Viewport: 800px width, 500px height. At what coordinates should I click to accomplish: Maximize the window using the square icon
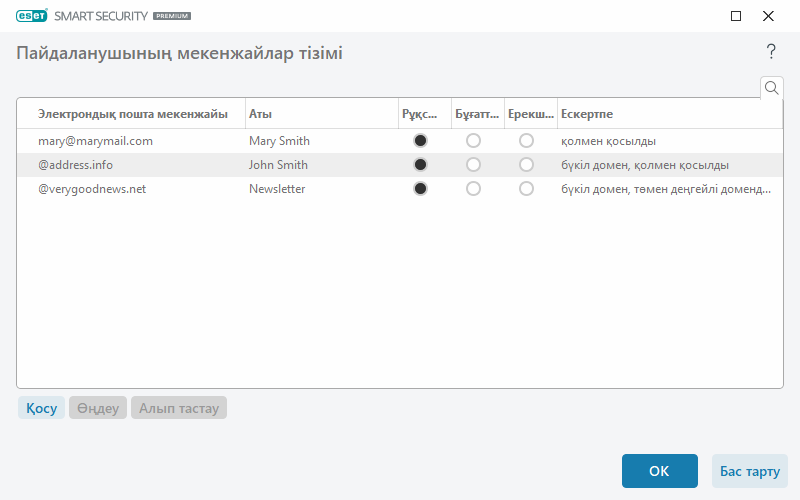(736, 16)
